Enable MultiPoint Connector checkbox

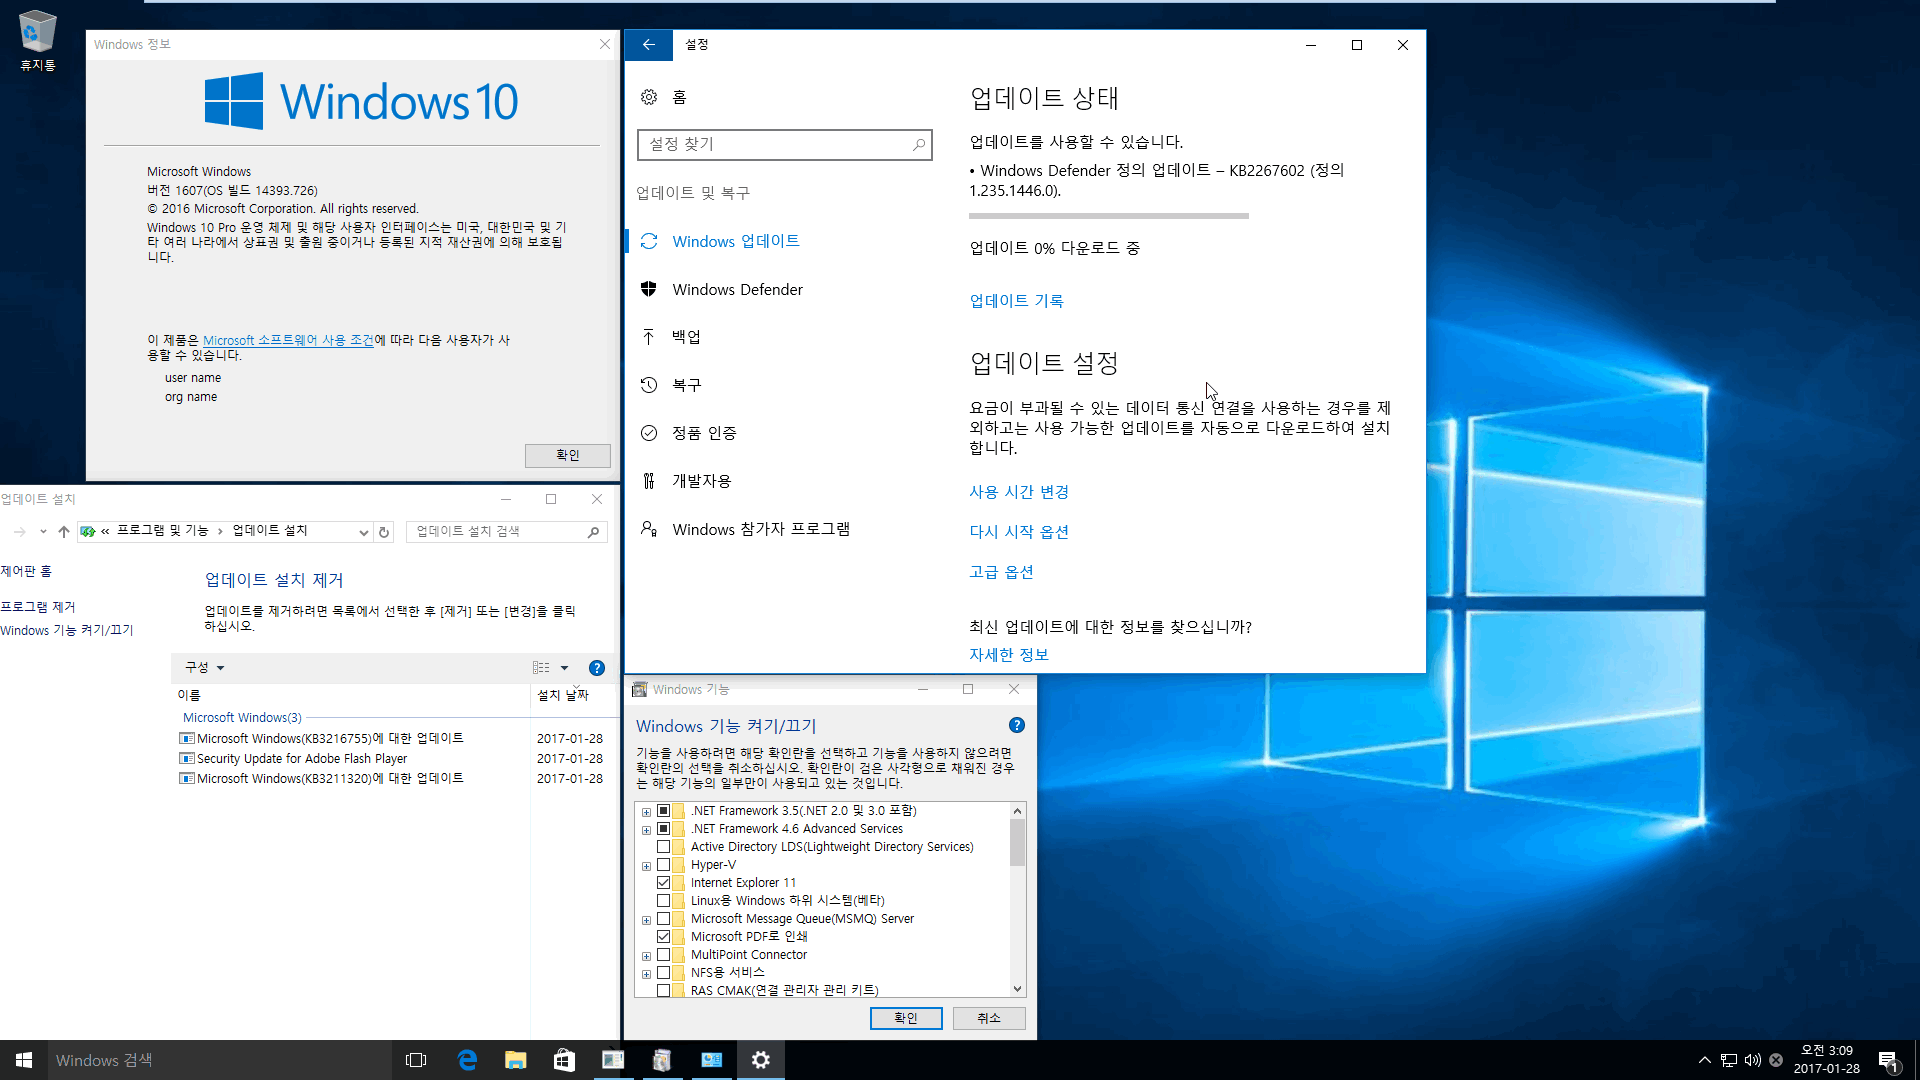coord(663,955)
